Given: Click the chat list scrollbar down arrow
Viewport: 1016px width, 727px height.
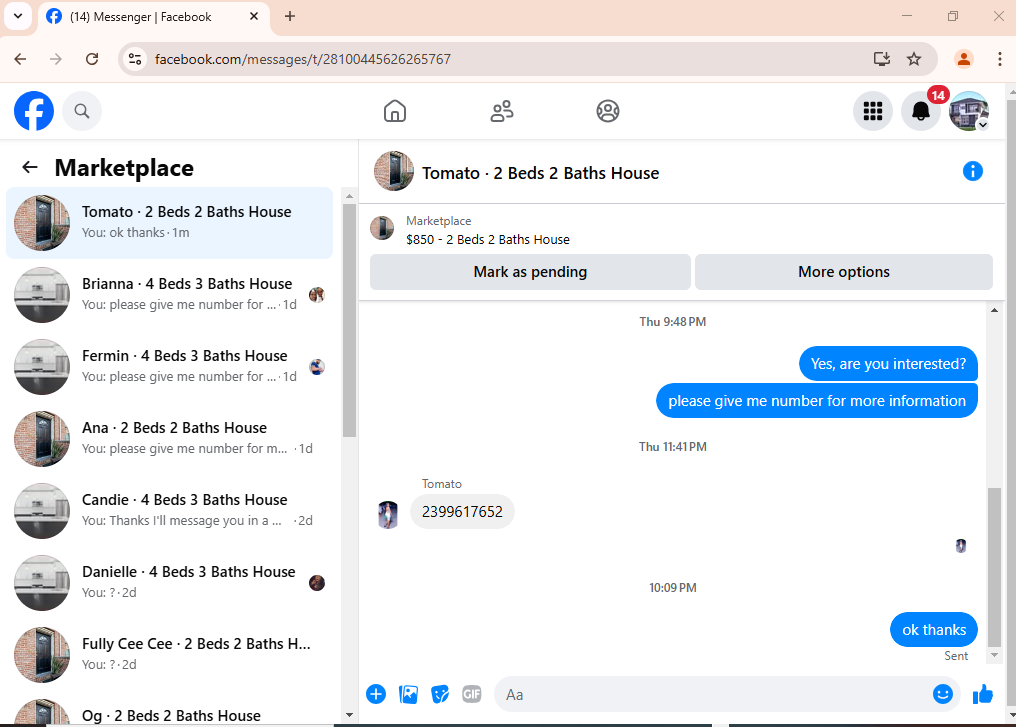Looking at the screenshot, I should click(x=349, y=715).
